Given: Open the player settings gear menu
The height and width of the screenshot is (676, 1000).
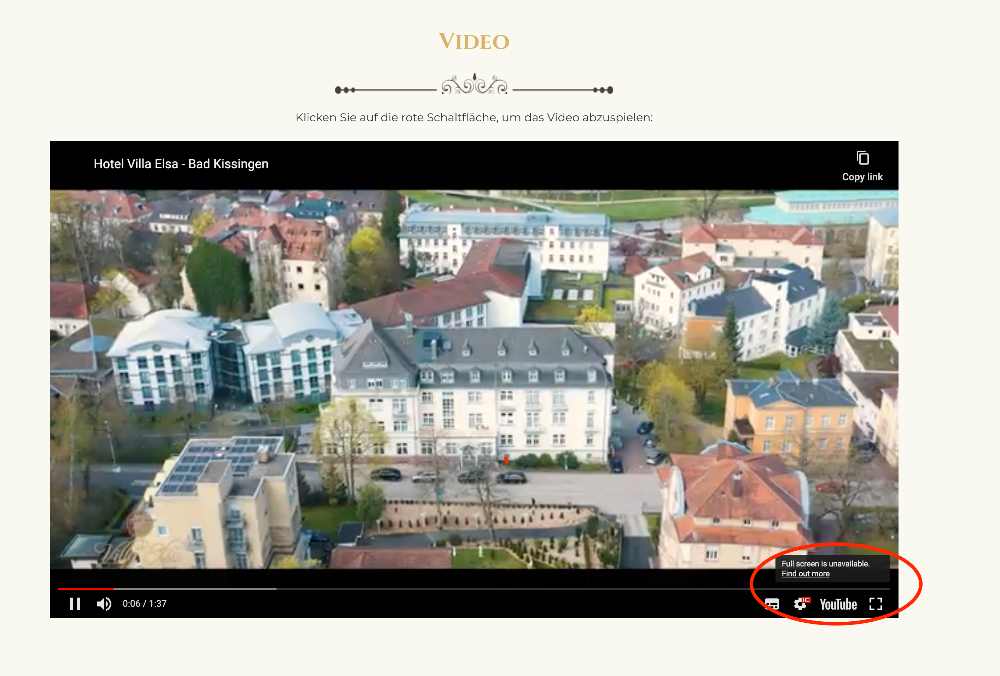Looking at the screenshot, I should 801,604.
